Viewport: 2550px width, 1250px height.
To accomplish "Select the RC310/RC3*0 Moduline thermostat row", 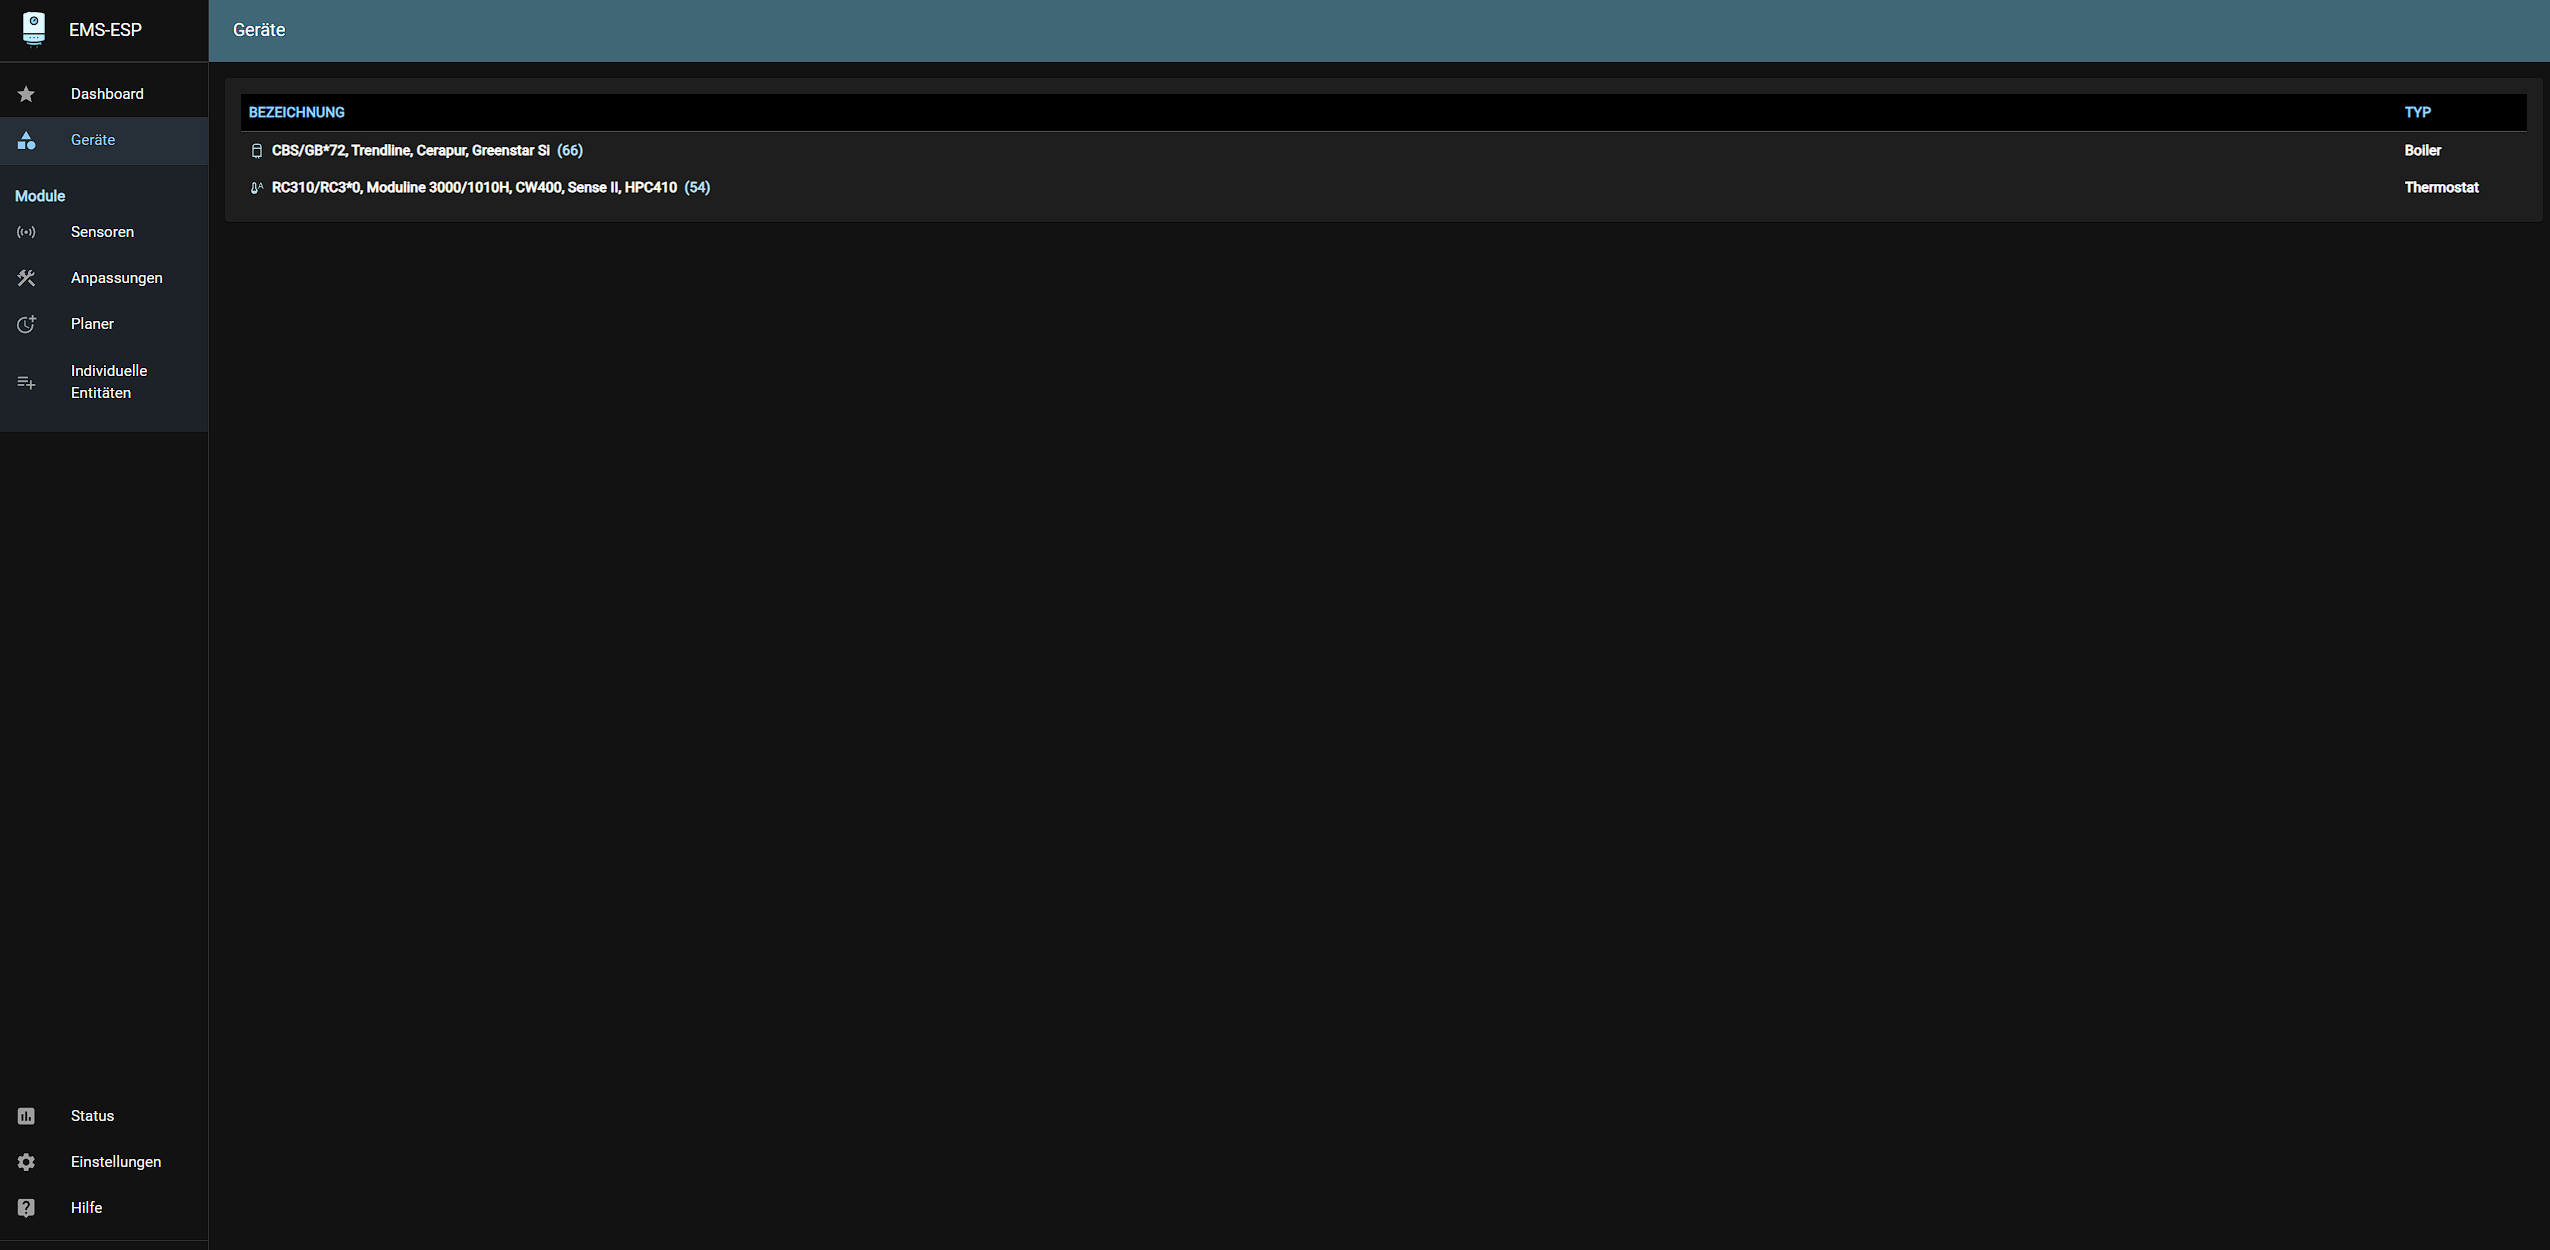I will pos(1383,188).
